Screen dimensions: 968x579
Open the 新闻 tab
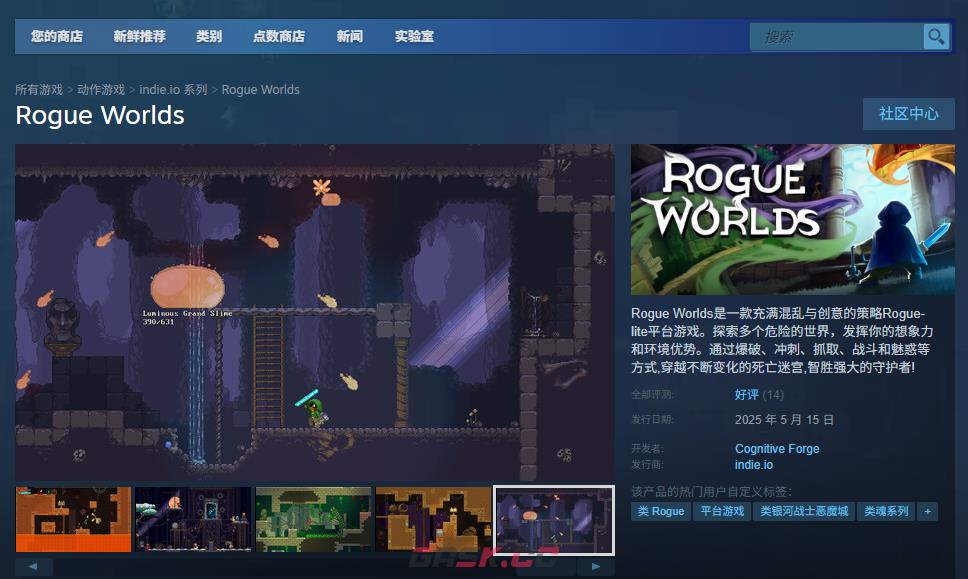pyautogui.click(x=349, y=36)
